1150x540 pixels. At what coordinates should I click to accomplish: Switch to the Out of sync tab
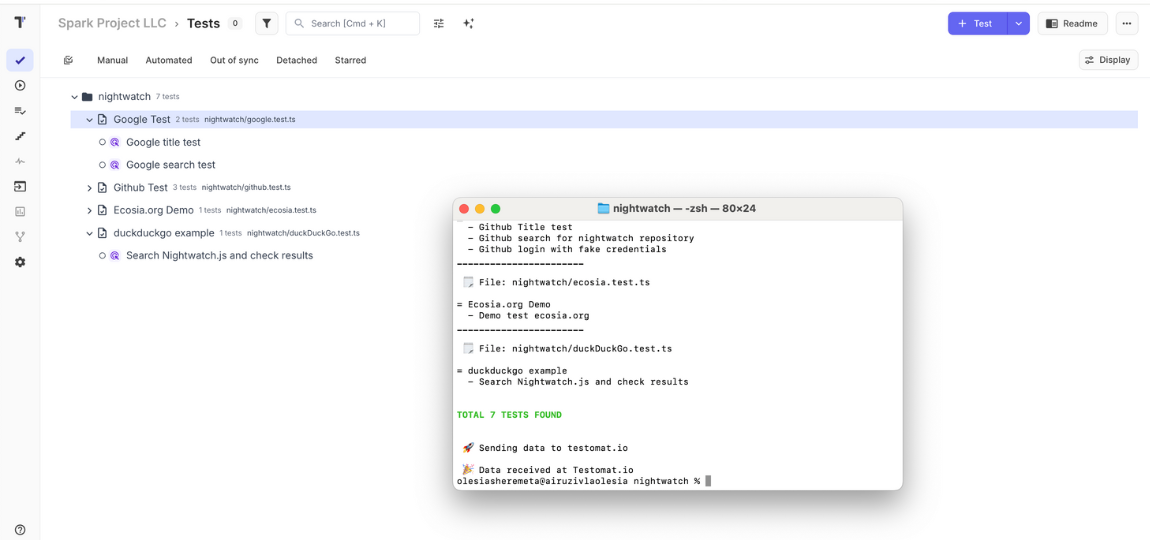234,60
